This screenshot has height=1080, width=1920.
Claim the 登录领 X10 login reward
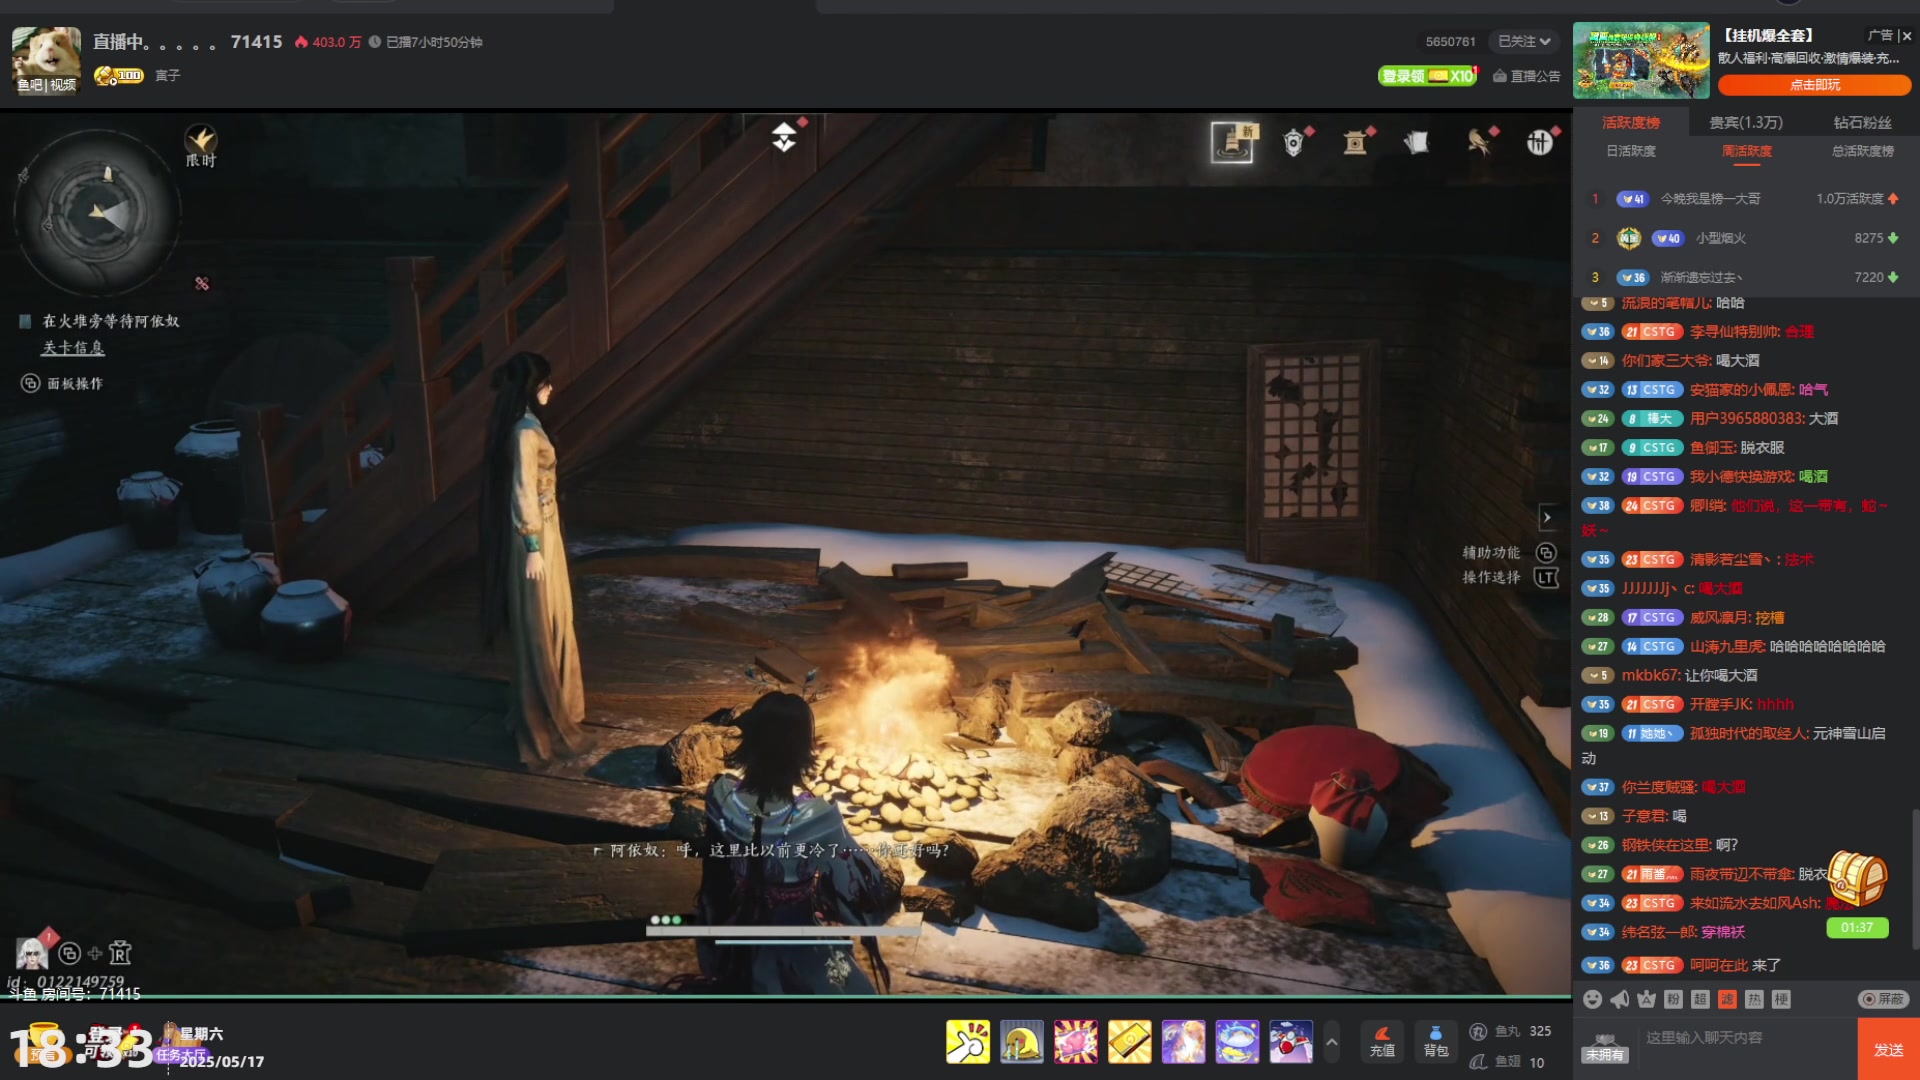pos(1427,76)
